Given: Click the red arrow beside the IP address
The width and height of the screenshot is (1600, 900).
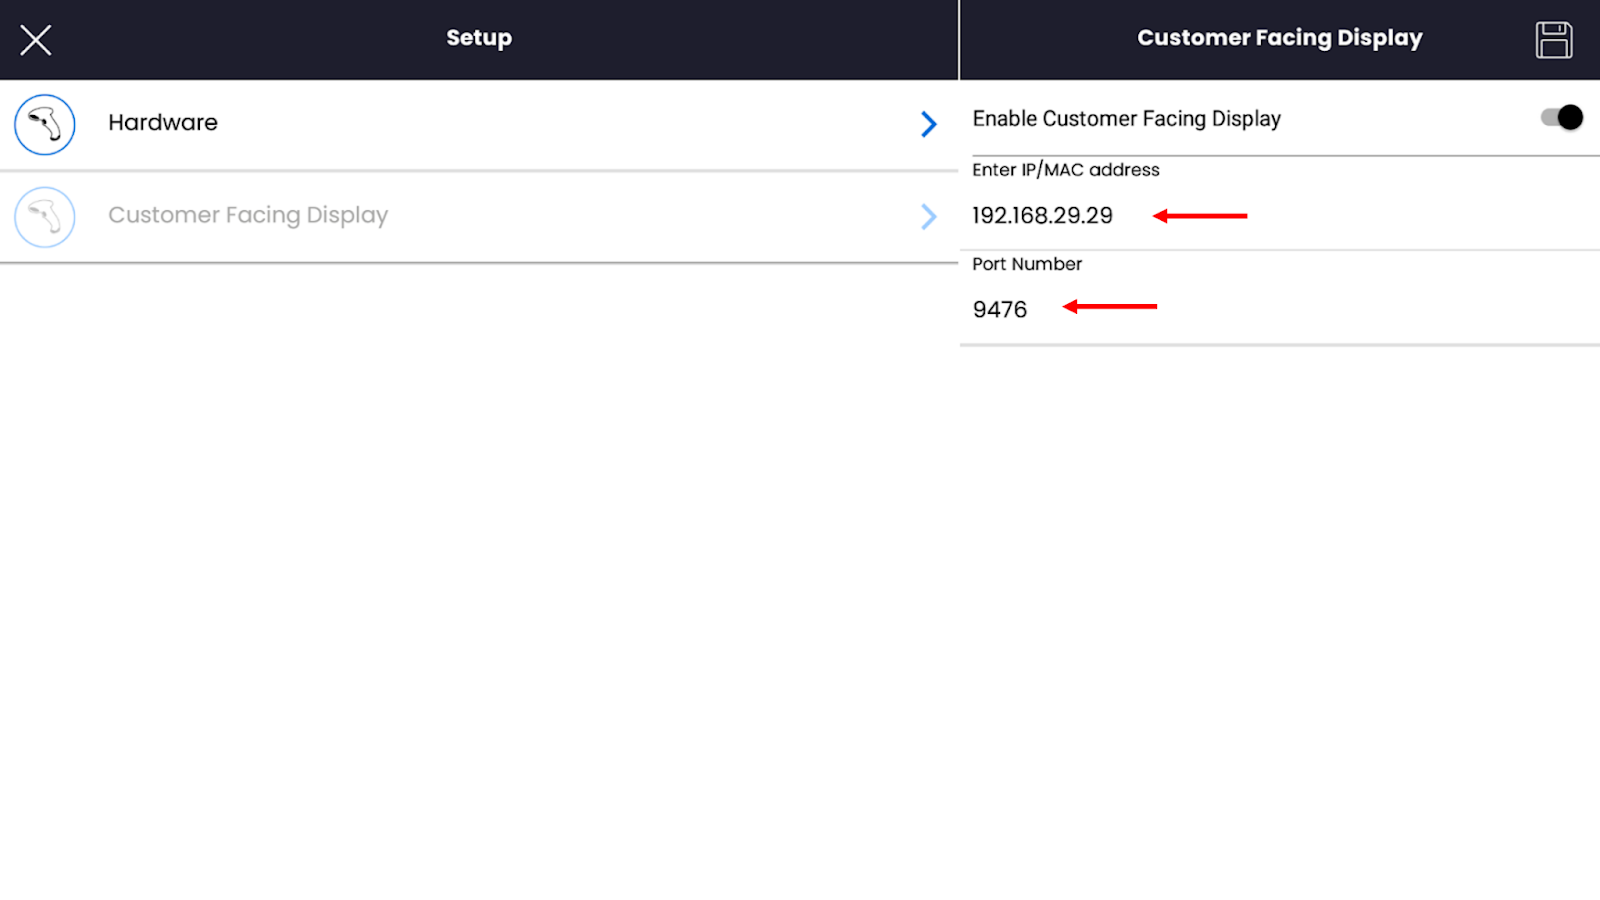Looking at the screenshot, I should (x=1200, y=216).
